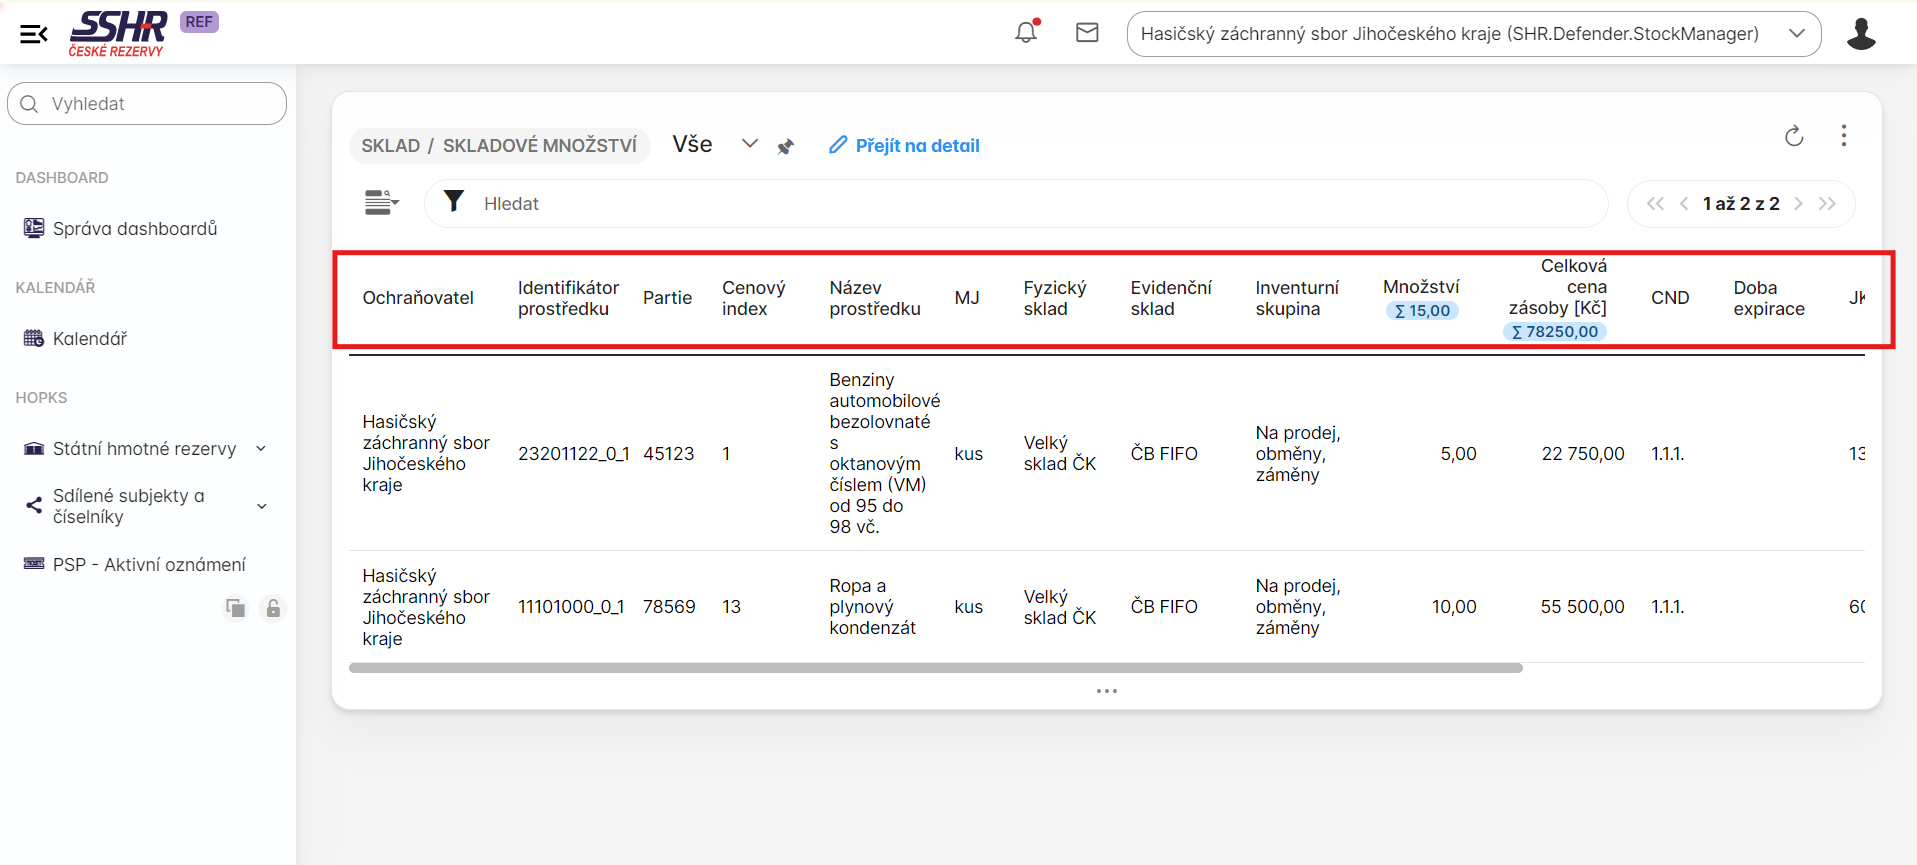This screenshot has height=865, width=1917.
Task: Open Správa dashboardů from the sidebar
Action: pyautogui.click(x=134, y=229)
